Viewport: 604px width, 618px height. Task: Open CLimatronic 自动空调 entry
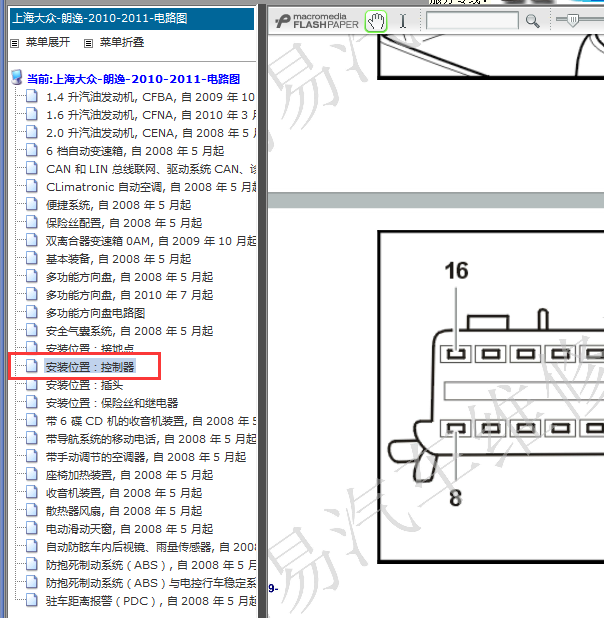[151, 187]
